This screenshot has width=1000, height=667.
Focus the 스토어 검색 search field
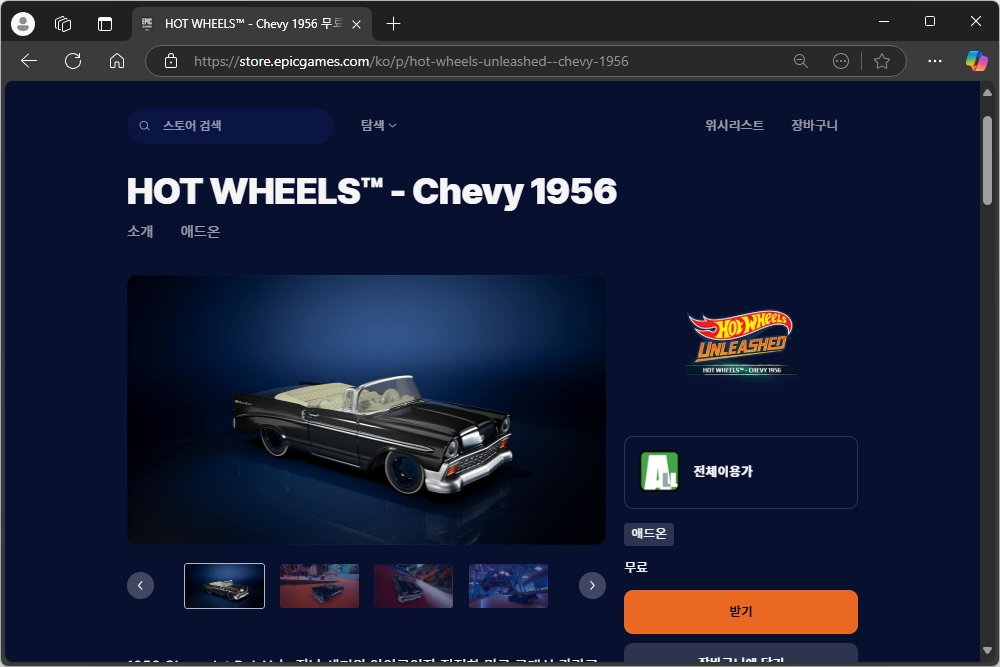tap(230, 126)
